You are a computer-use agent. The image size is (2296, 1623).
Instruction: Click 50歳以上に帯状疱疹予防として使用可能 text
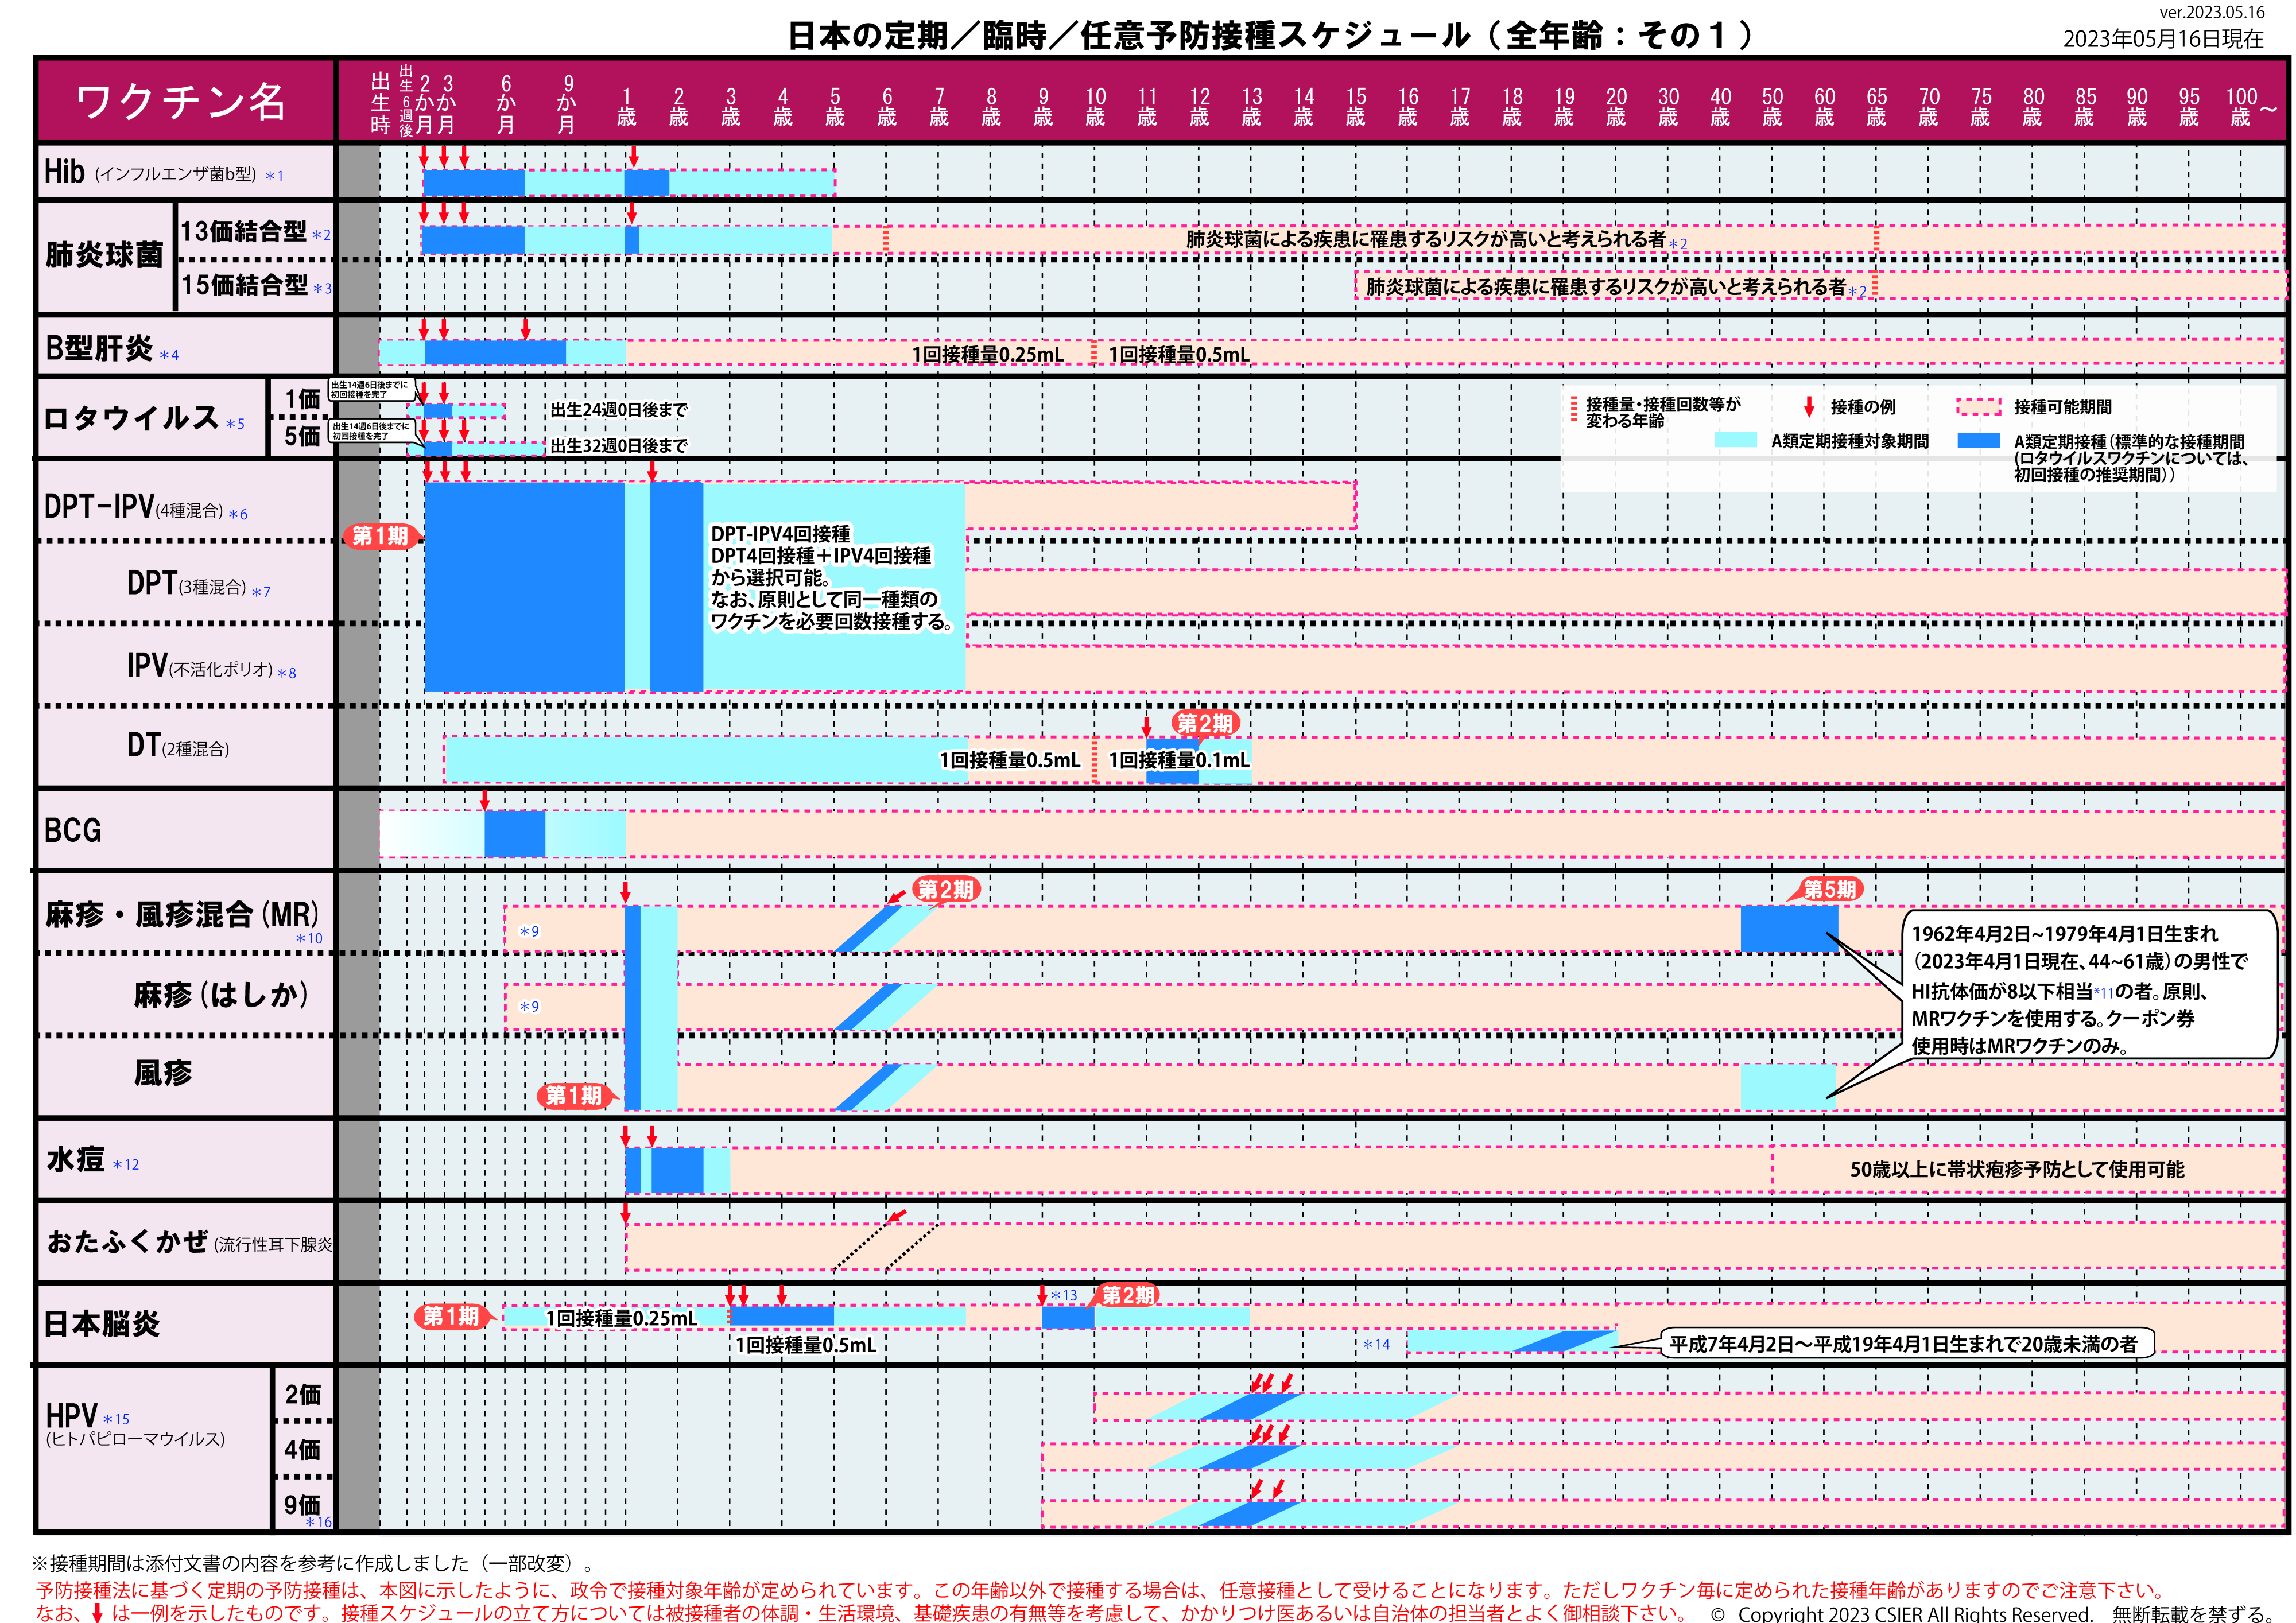tap(2017, 1169)
